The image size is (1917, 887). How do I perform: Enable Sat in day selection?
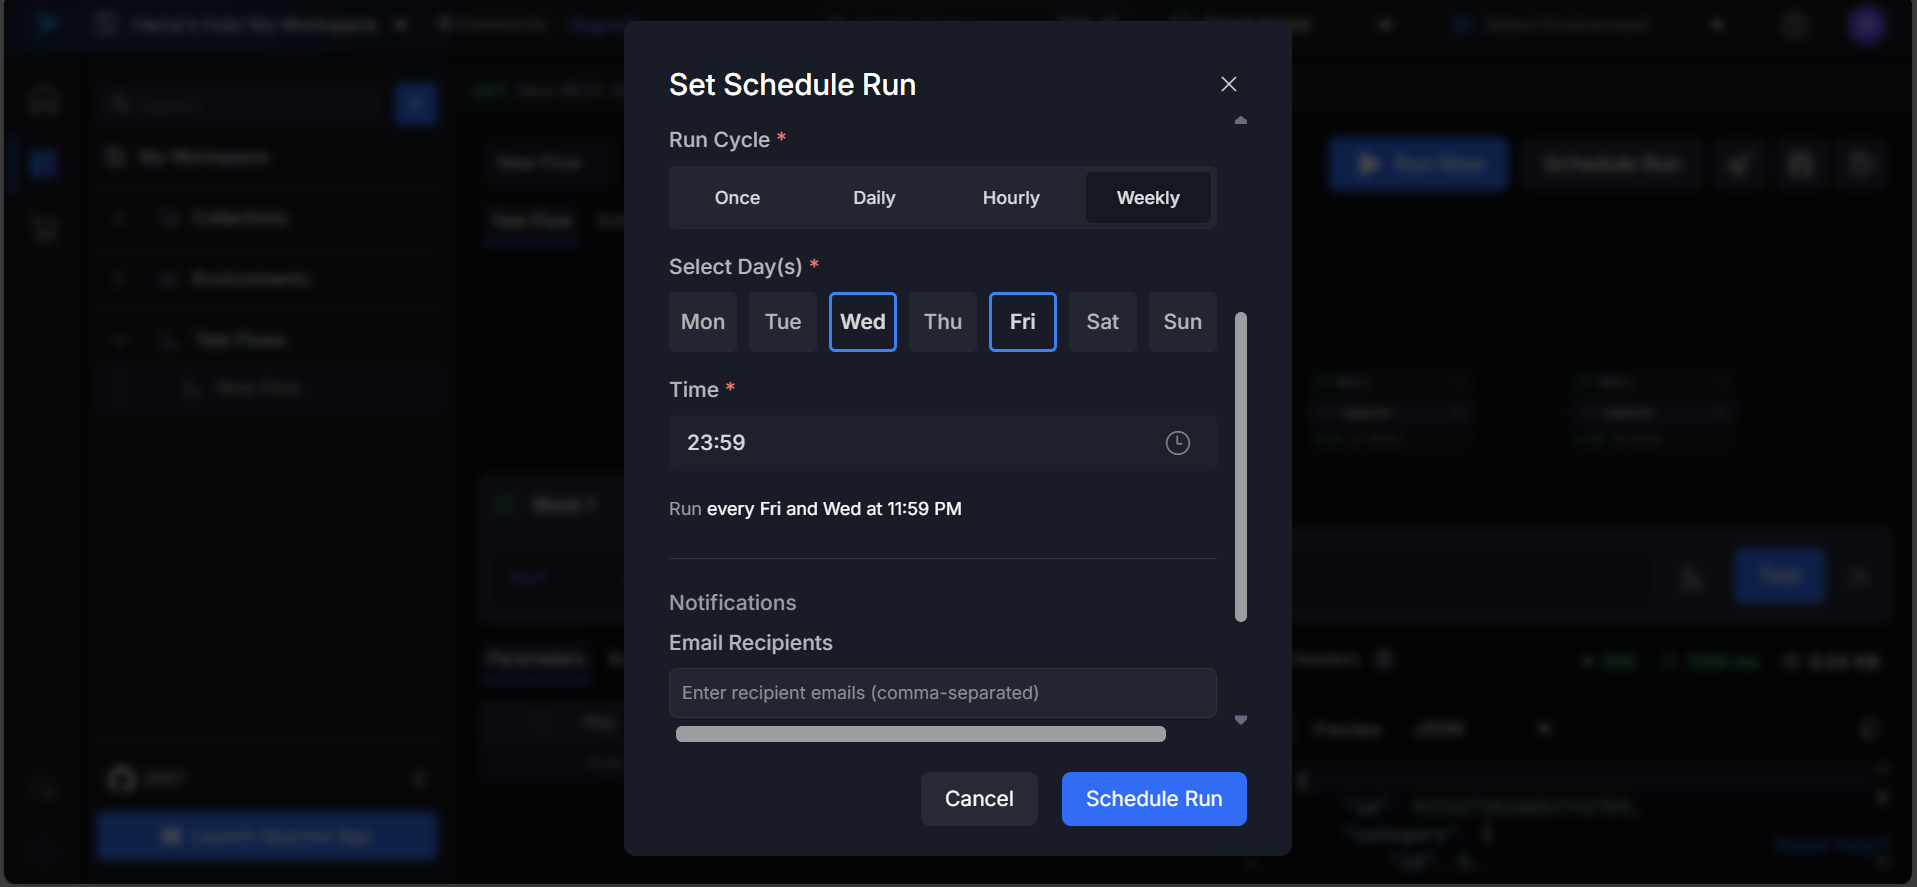1103,322
